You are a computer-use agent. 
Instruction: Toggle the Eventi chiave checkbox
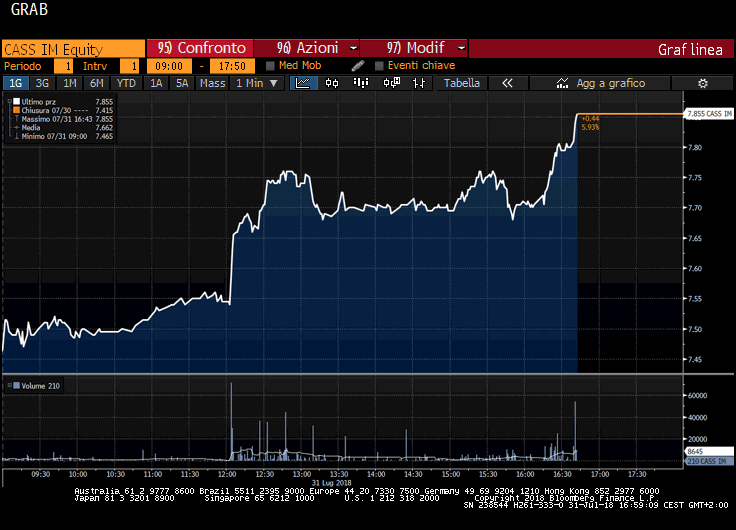click(379, 66)
